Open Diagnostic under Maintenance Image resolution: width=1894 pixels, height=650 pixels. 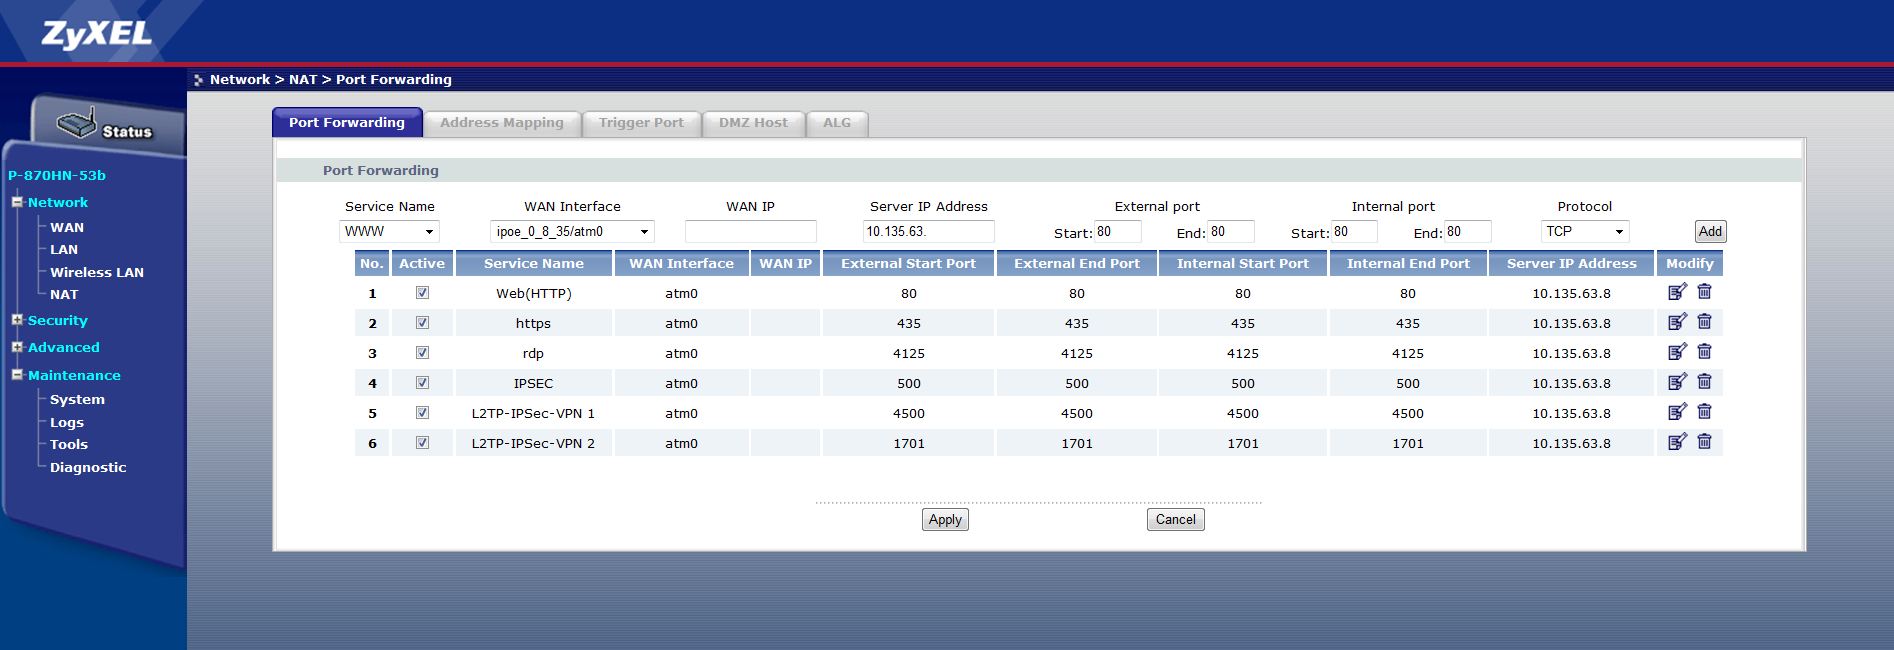(x=88, y=467)
